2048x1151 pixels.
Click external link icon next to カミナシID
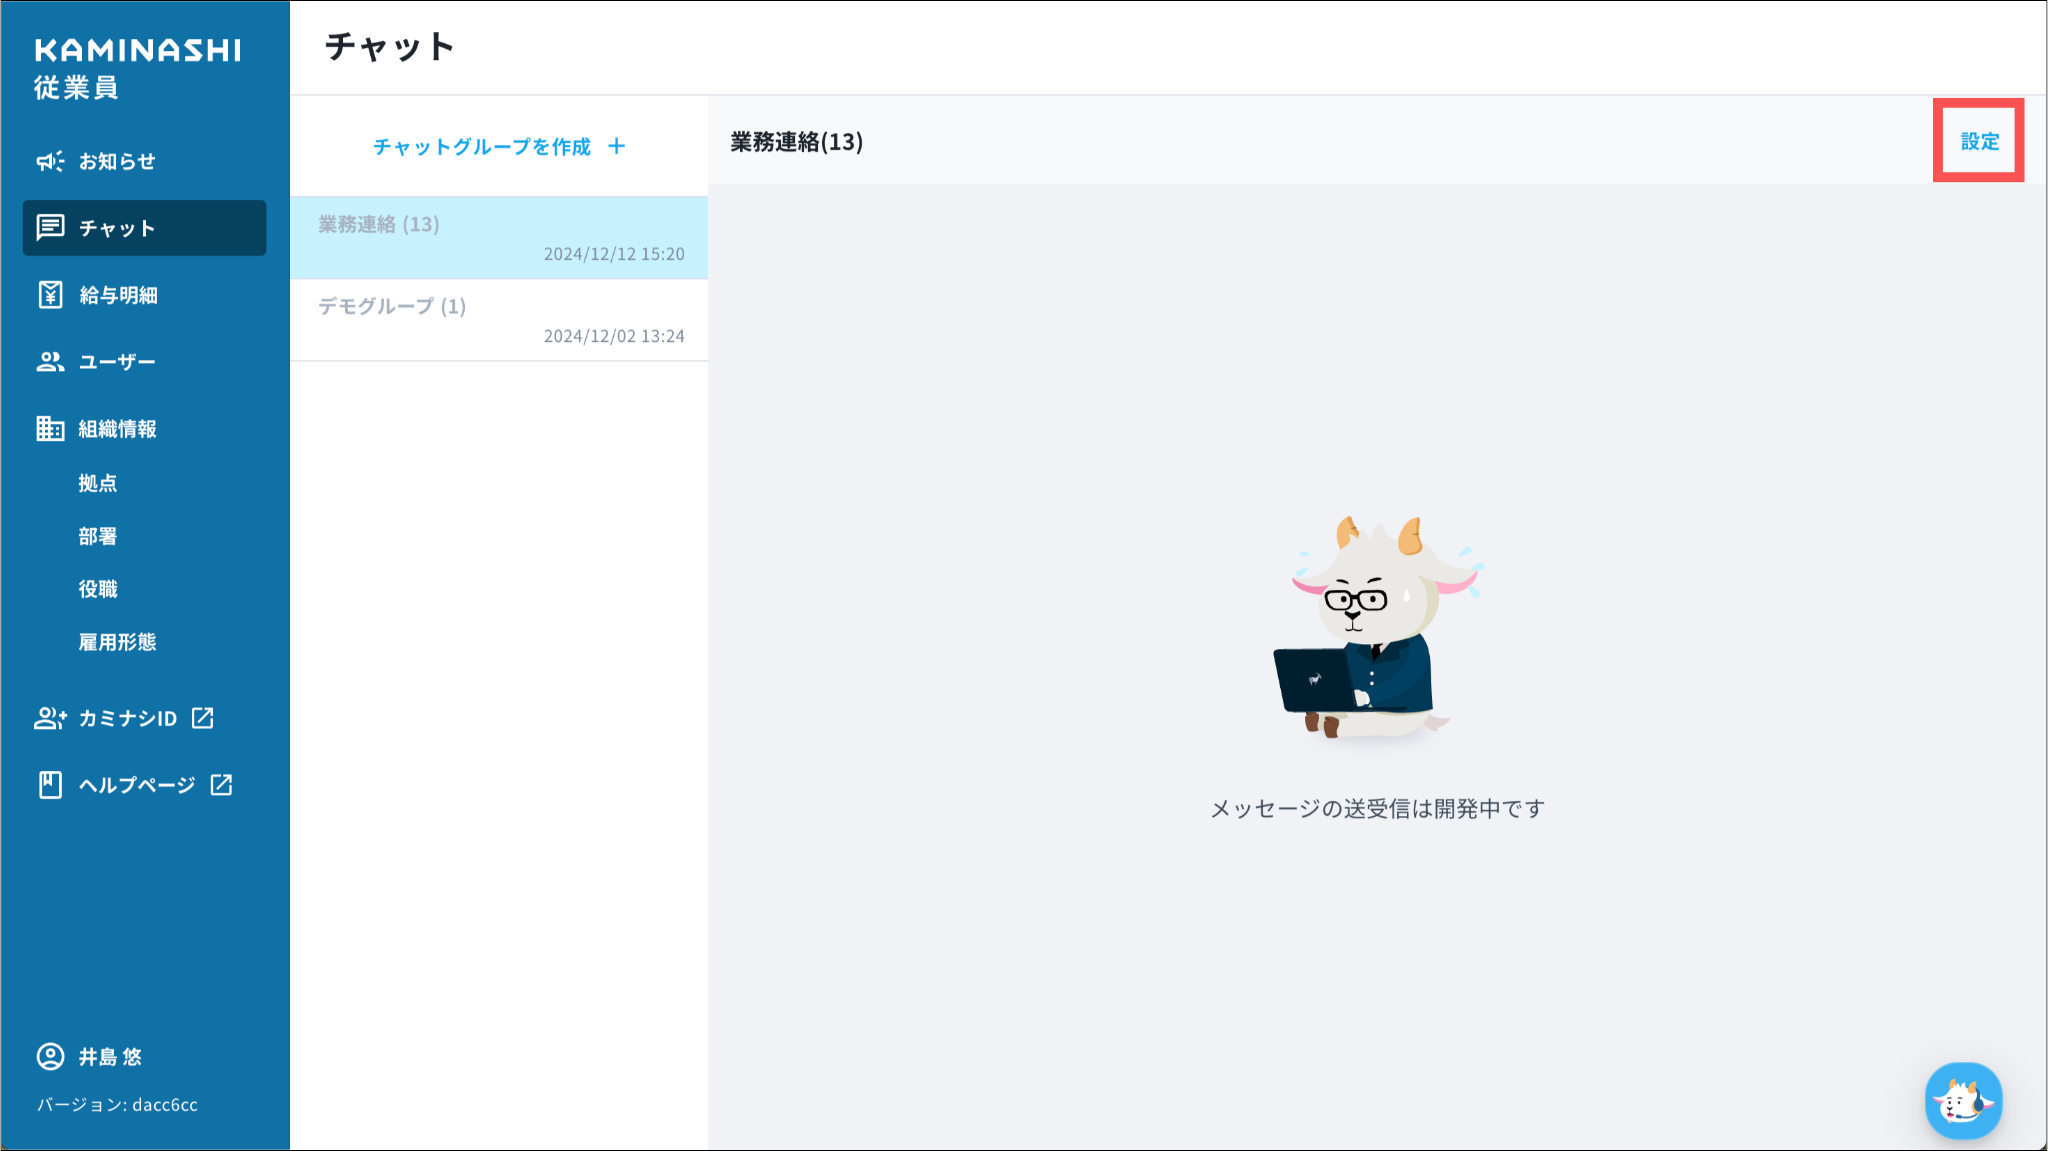(x=203, y=718)
